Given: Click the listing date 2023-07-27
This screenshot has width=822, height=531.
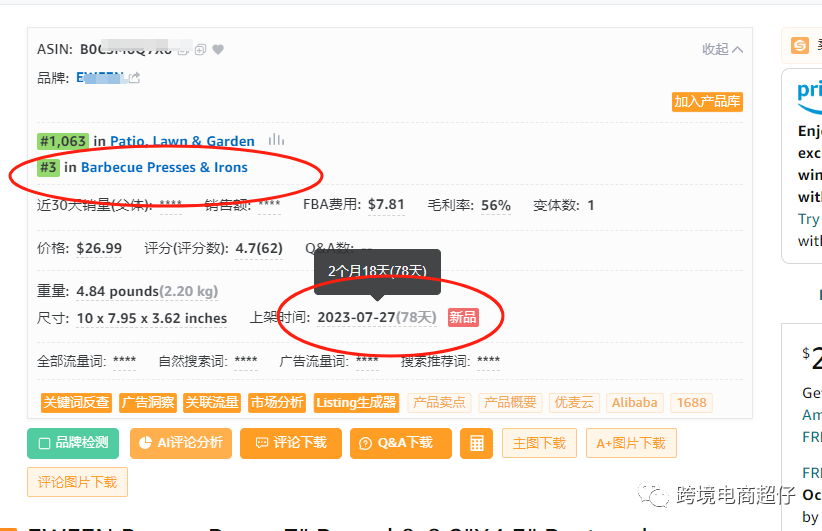Looking at the screenshot, I should pos(356,318).
